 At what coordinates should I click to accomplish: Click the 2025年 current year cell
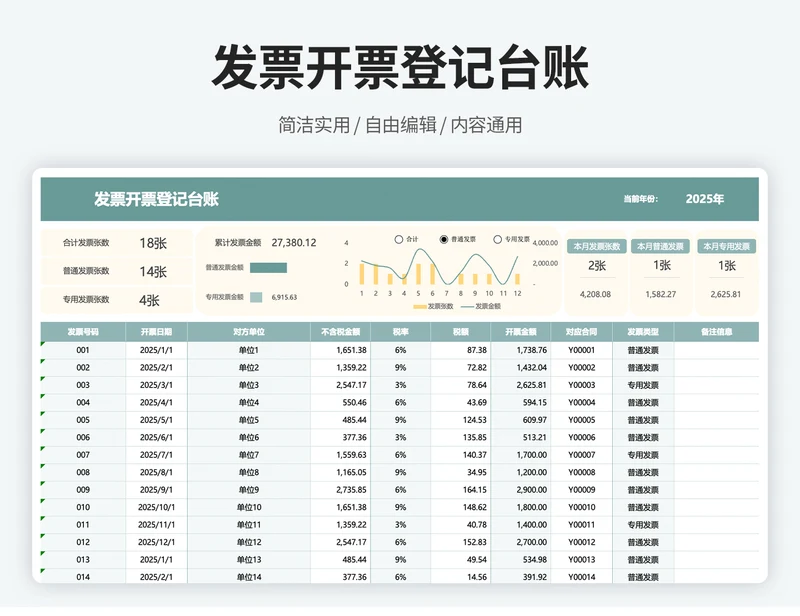tap(705, 199)
